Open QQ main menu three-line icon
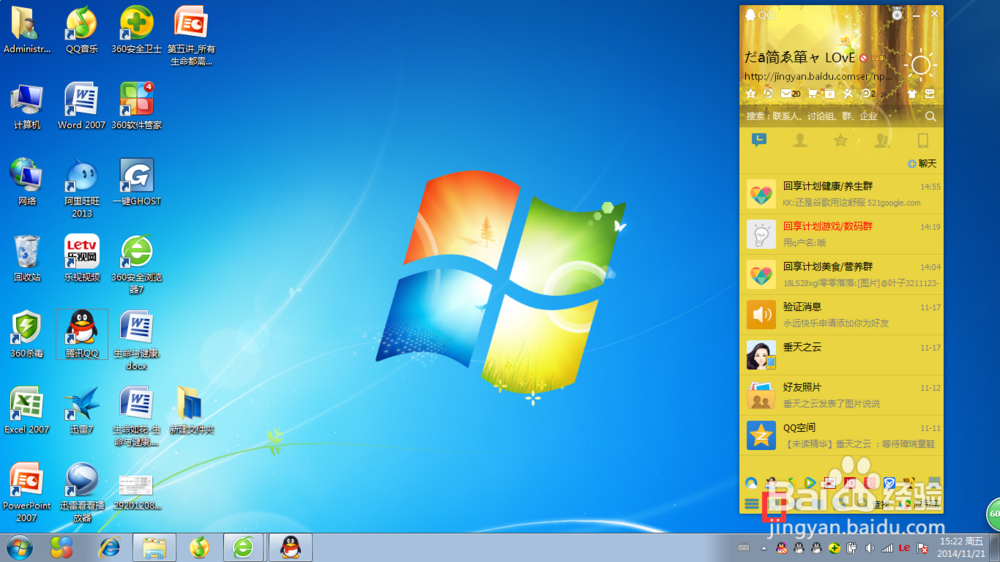 (x=752, y=504)
